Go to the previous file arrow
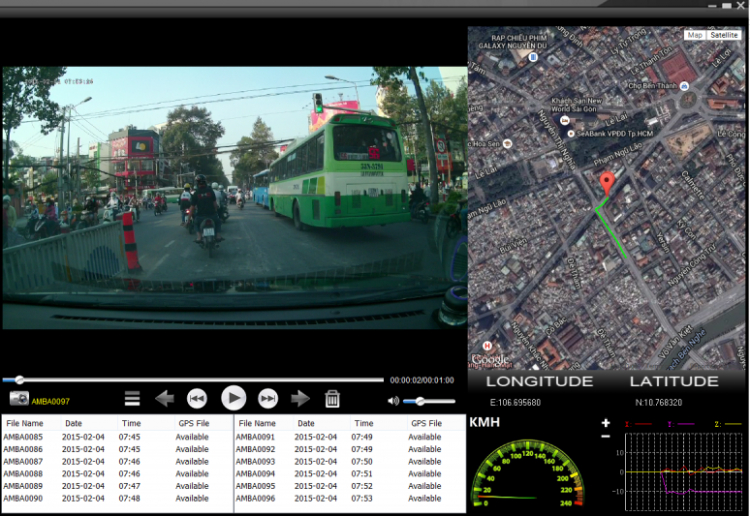The width and height of the screenshot is (750, 516). pyautogui.click(x=165, y=398)
